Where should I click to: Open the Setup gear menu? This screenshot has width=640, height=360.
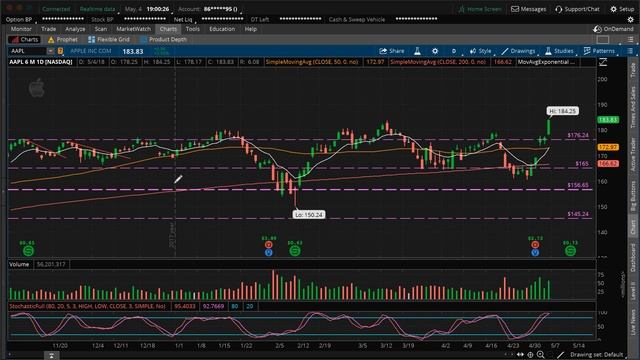click(622, 9)
